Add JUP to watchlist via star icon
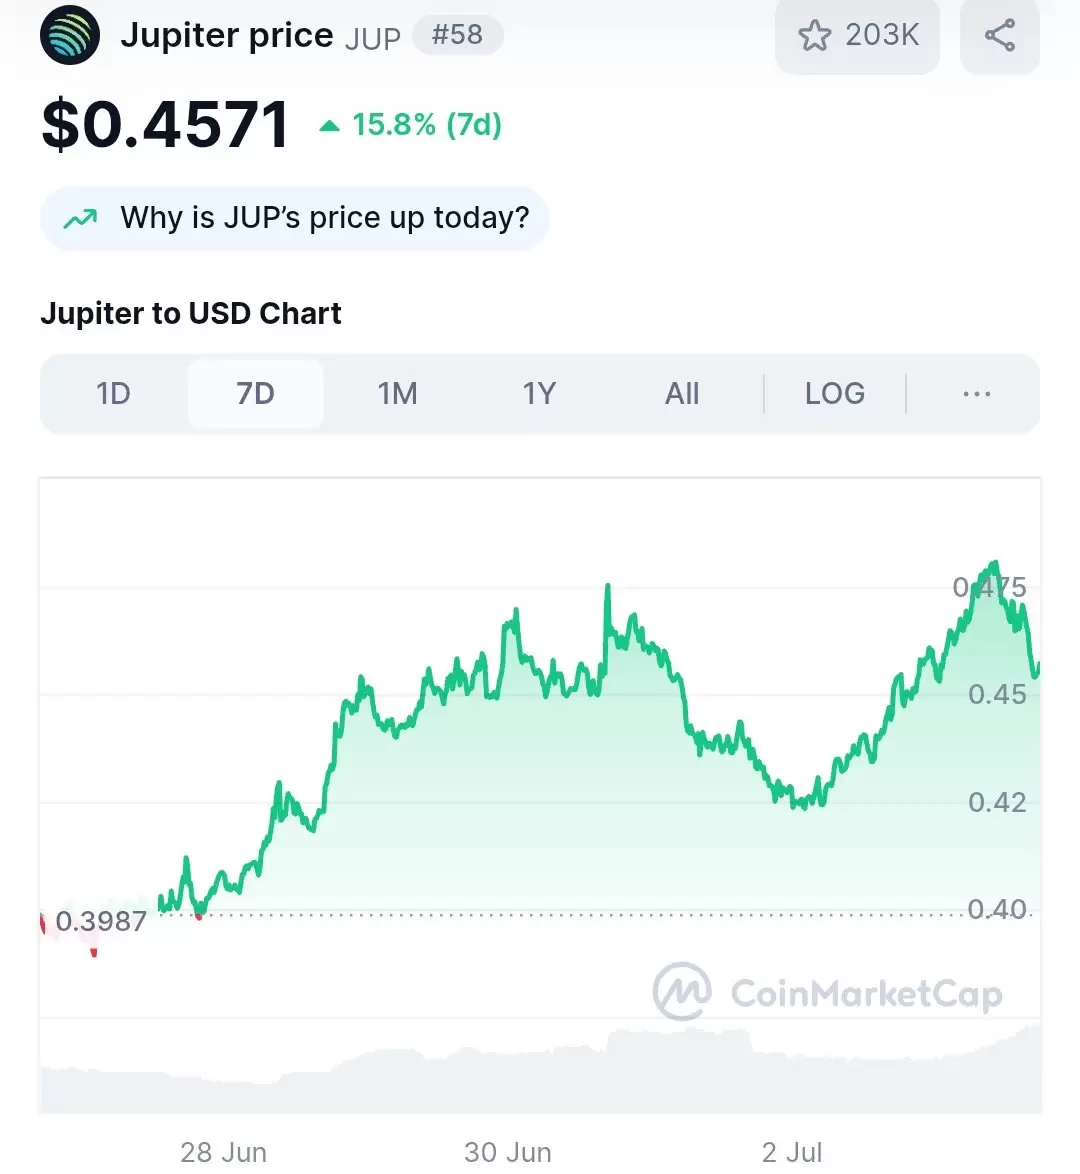The width and height of the screenshot is (1080, 1174). 815,35
